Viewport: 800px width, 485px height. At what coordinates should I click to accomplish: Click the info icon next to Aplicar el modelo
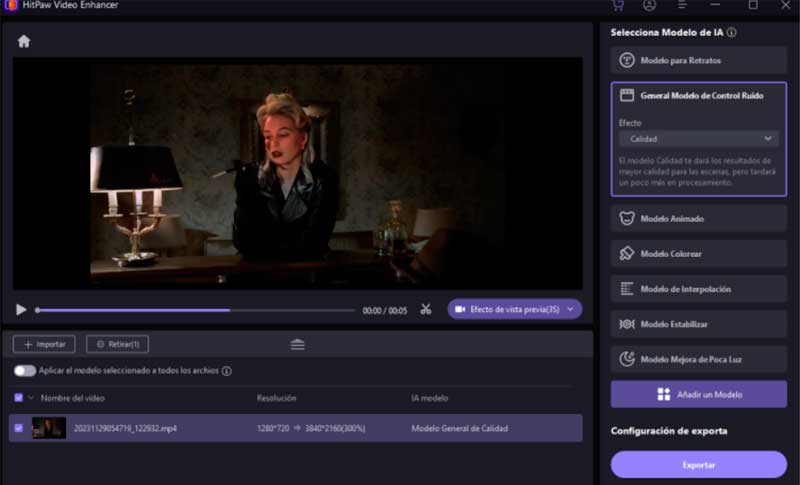click(227, 371)
